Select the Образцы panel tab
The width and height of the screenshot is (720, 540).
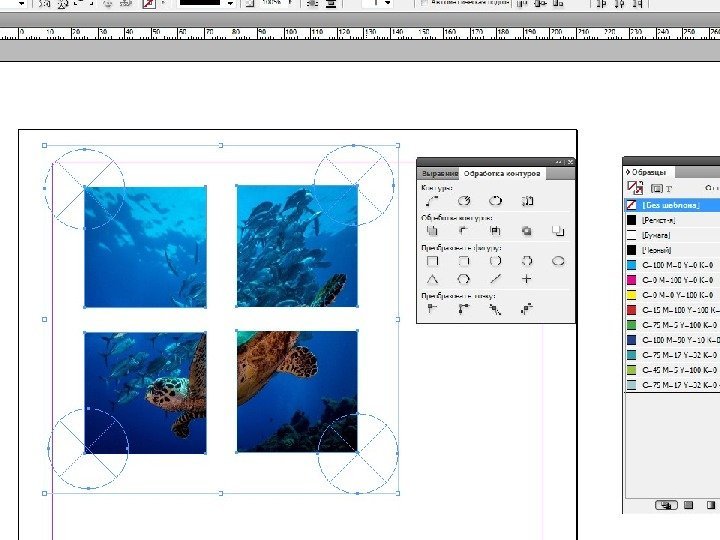tap(648, 172)
